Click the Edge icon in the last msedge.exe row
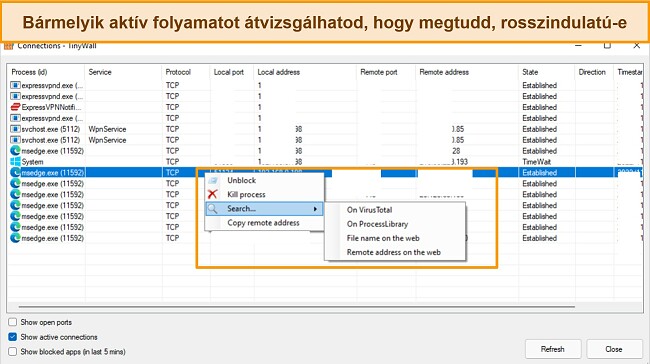Image resolution: width=650 pixels, height=364 pixels. [x=15, y=238]
